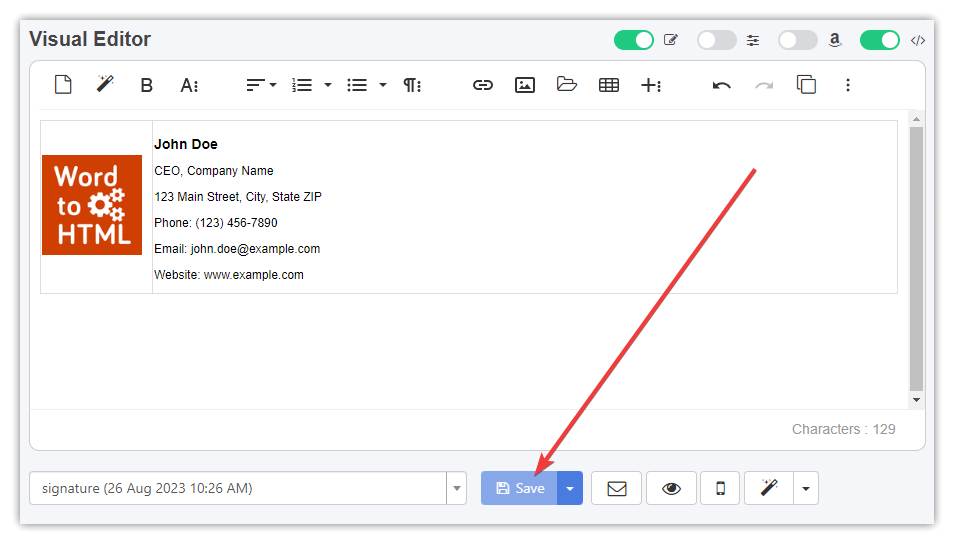
Task: Click the John Doe name text
Action: (x=186, y=144)
